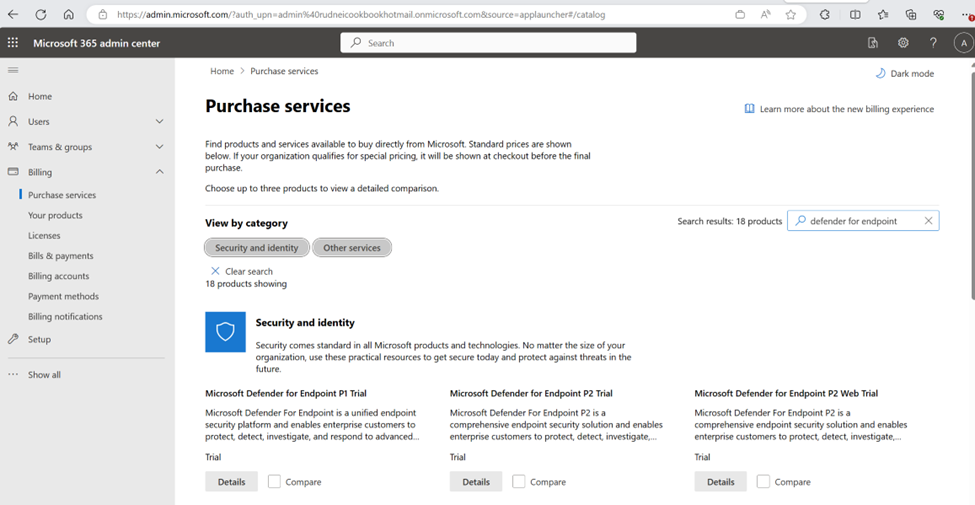This screenshot has width=975, height=505.
Task: Expand the Users menu chevron
Action: (159, 121)
